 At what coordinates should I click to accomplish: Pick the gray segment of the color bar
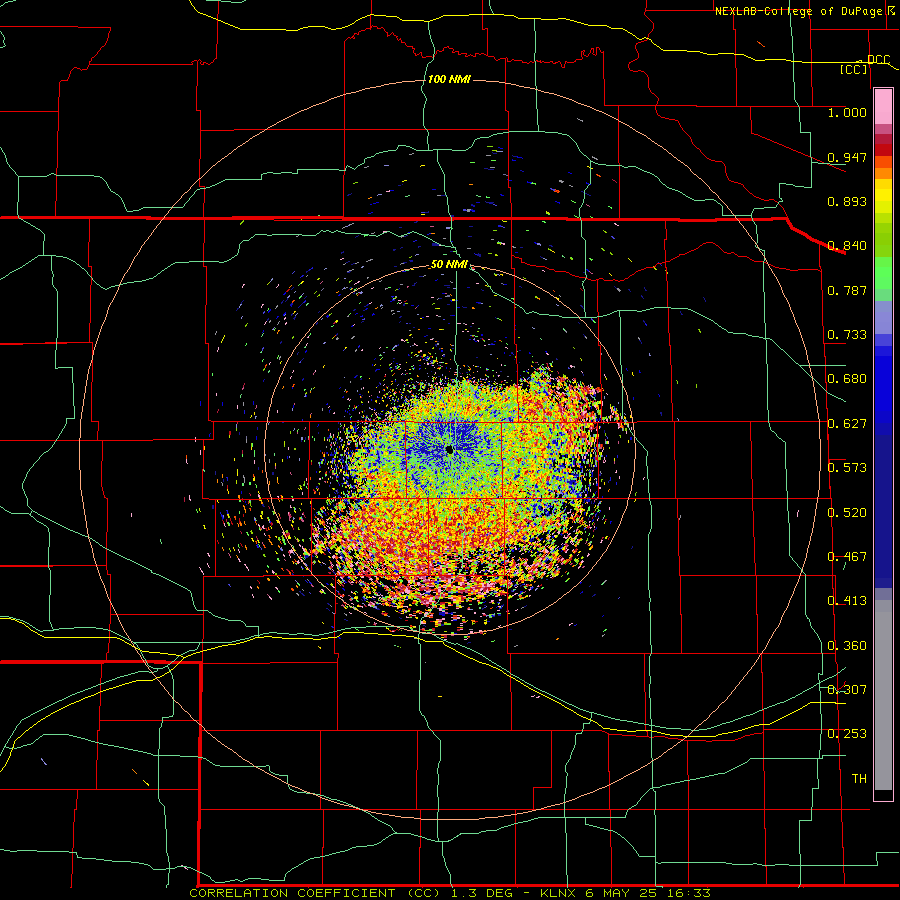click(x=883, y=695)
